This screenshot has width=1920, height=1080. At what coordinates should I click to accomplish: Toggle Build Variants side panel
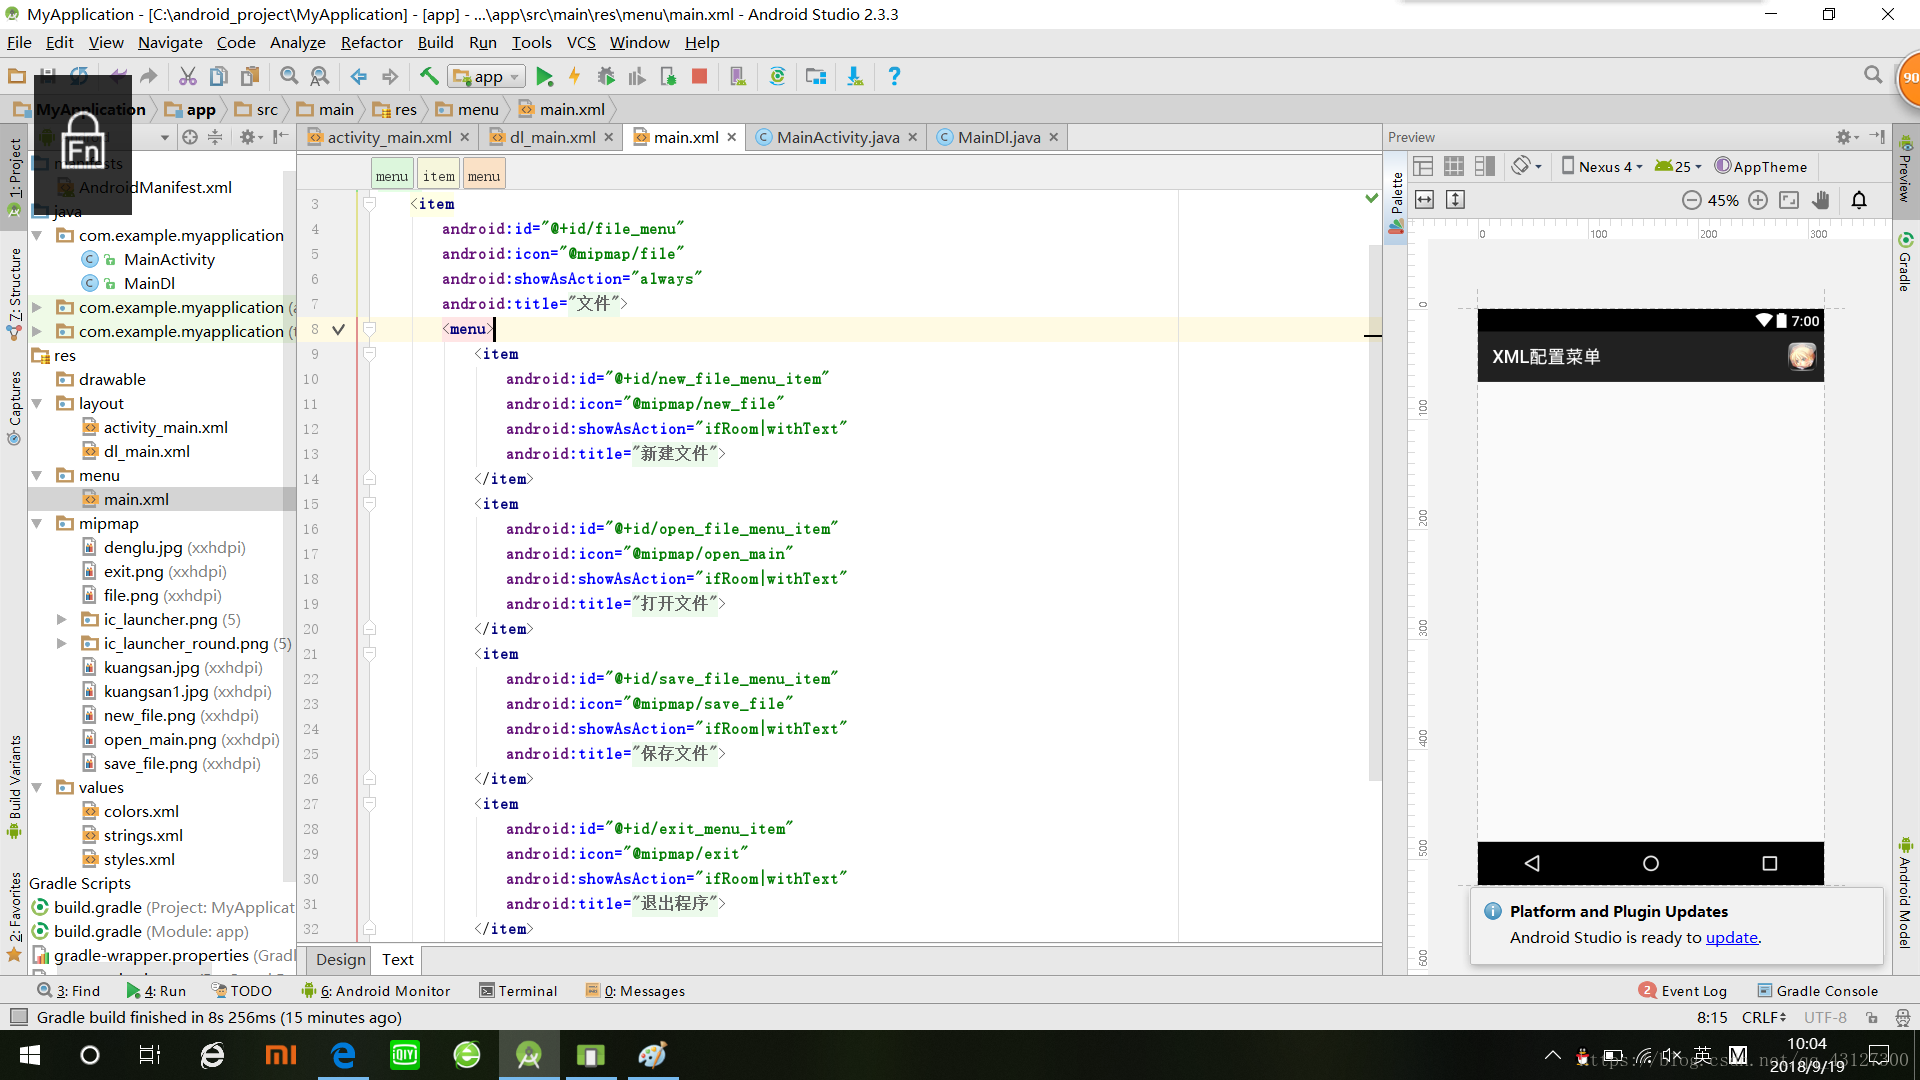(x=14, y=787)
